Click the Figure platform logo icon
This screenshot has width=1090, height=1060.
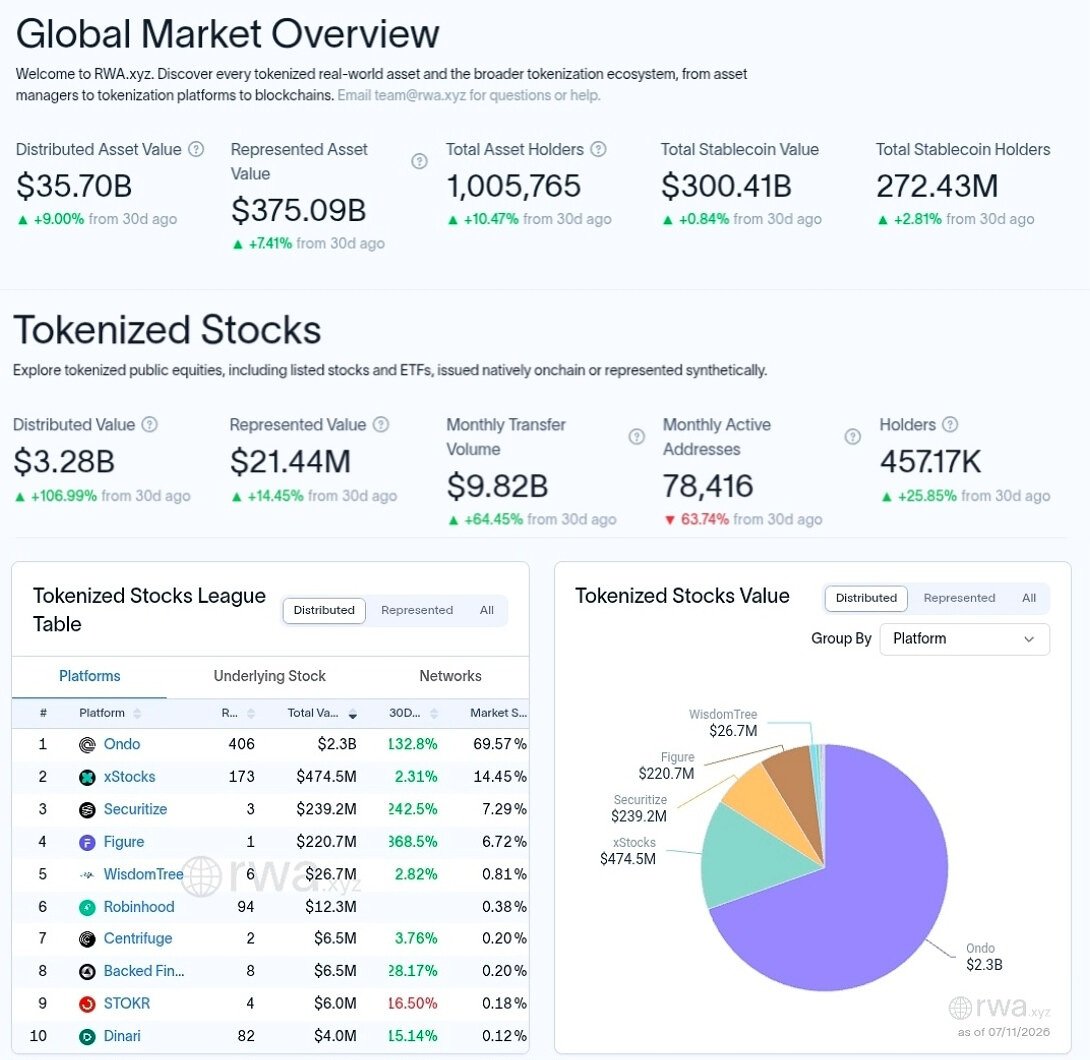87,842
